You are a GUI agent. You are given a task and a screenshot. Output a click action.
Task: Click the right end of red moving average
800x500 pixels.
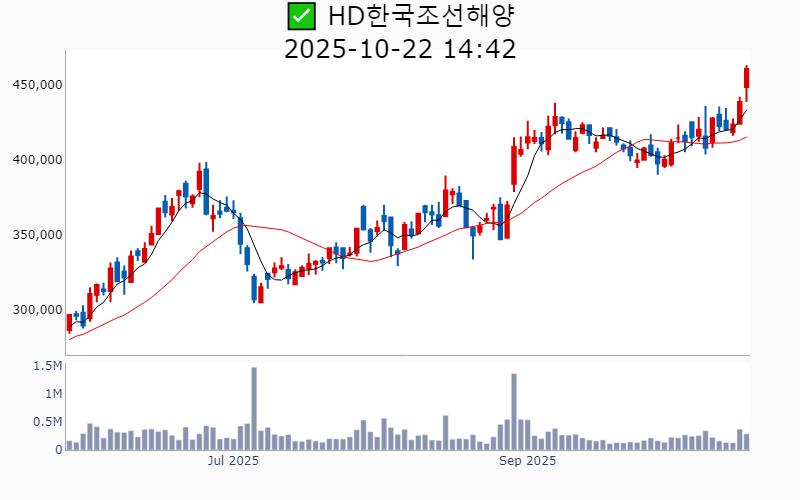point(745,137)
